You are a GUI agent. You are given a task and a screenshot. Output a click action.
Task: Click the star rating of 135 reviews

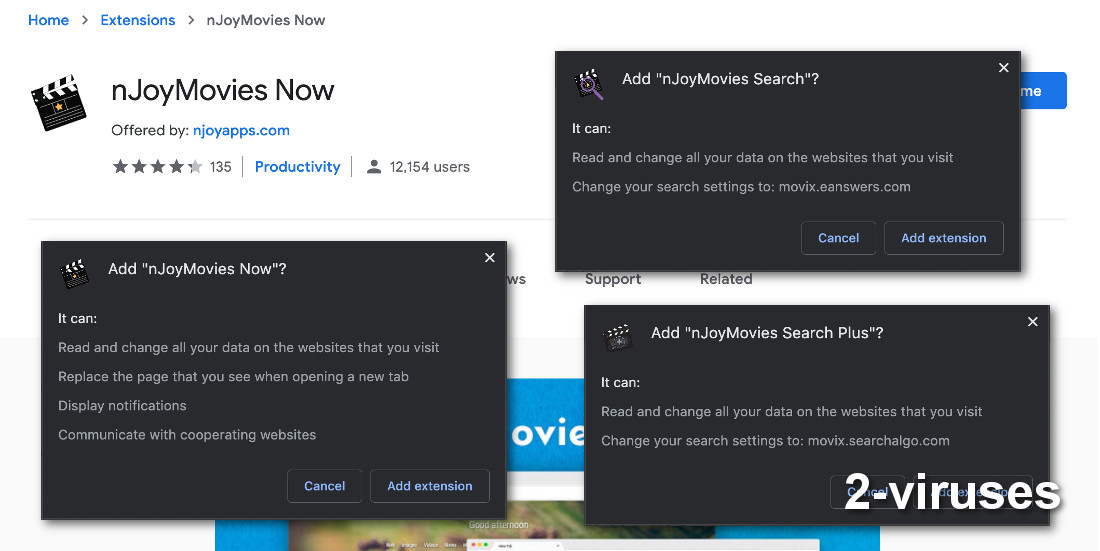158,166
